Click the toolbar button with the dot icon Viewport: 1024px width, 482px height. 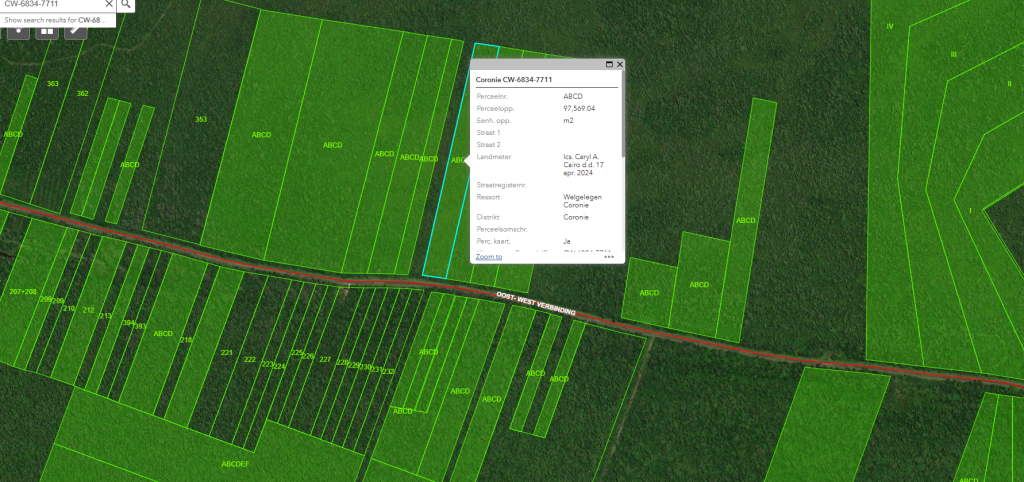point(18,30)
